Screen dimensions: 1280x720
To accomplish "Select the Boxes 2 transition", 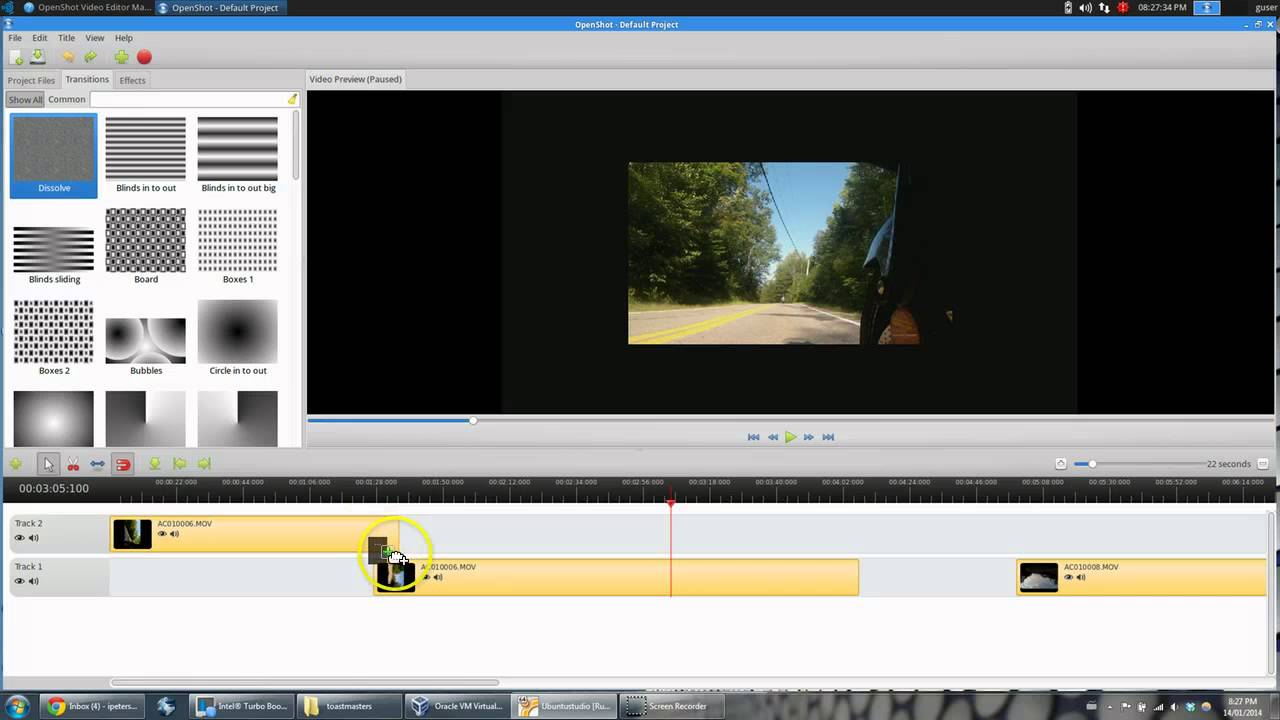I will coord(54,338).
